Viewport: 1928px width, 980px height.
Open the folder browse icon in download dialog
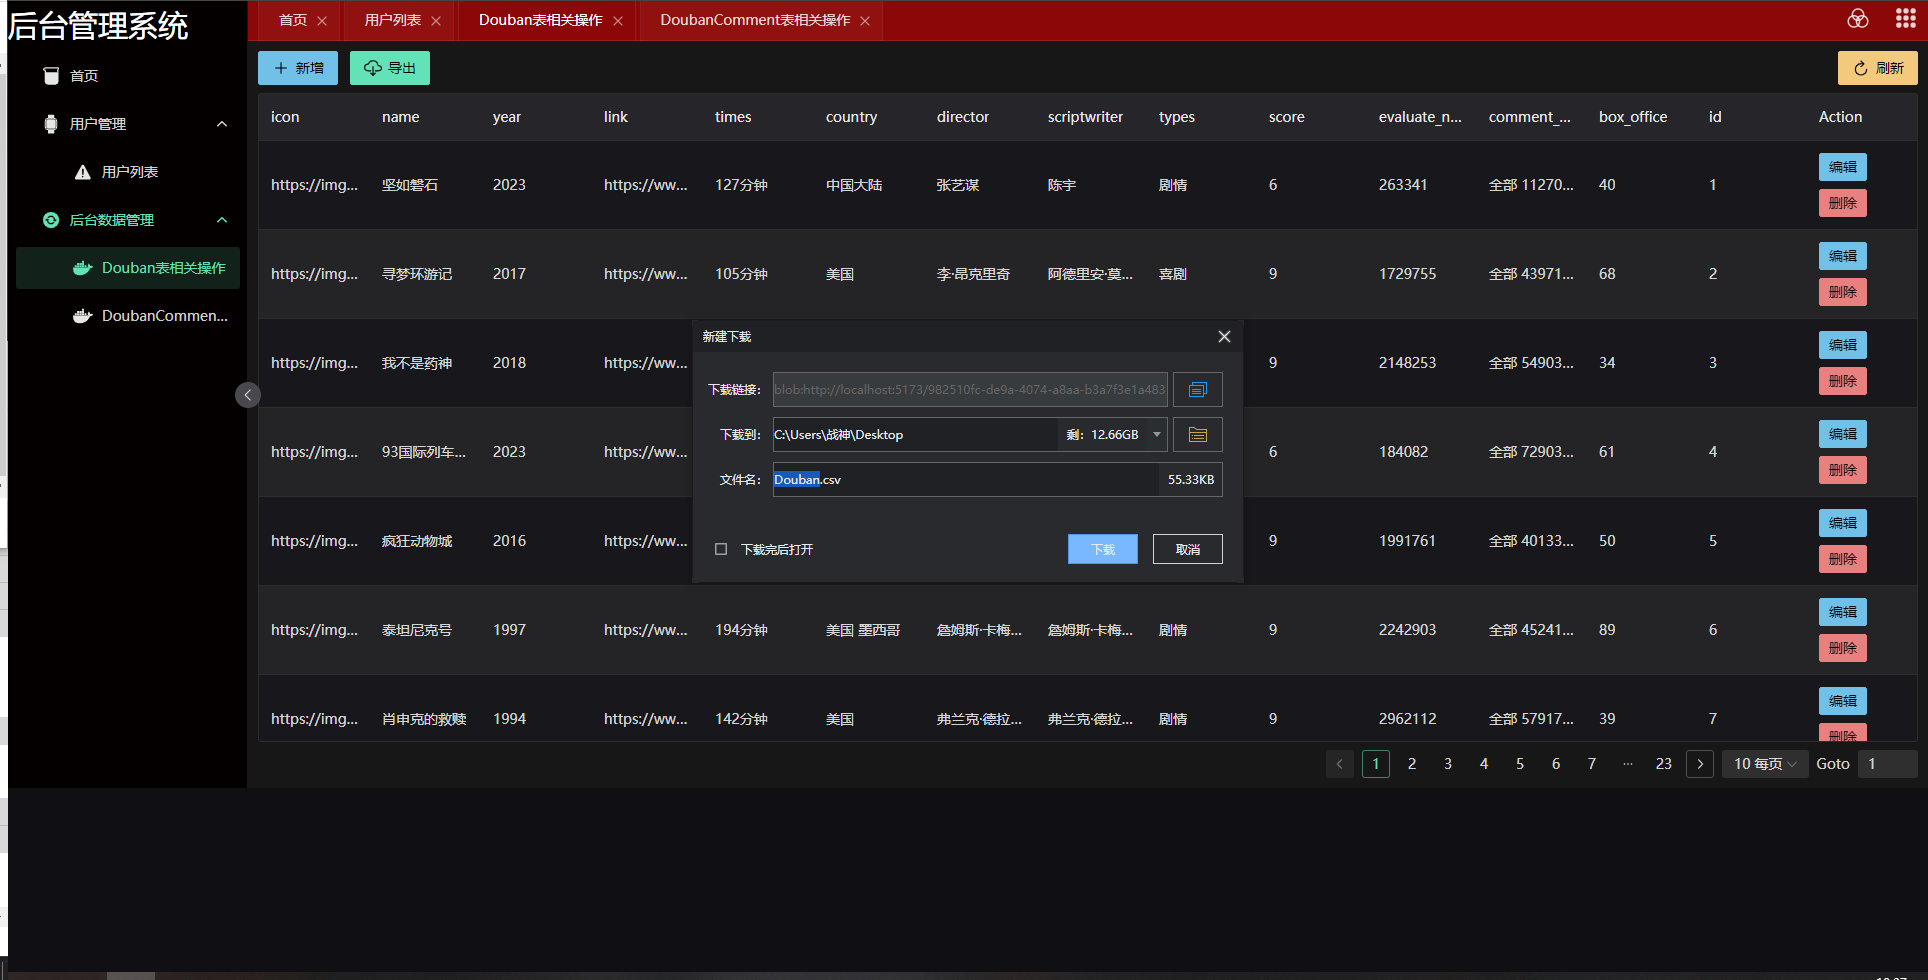point(1197,435)
